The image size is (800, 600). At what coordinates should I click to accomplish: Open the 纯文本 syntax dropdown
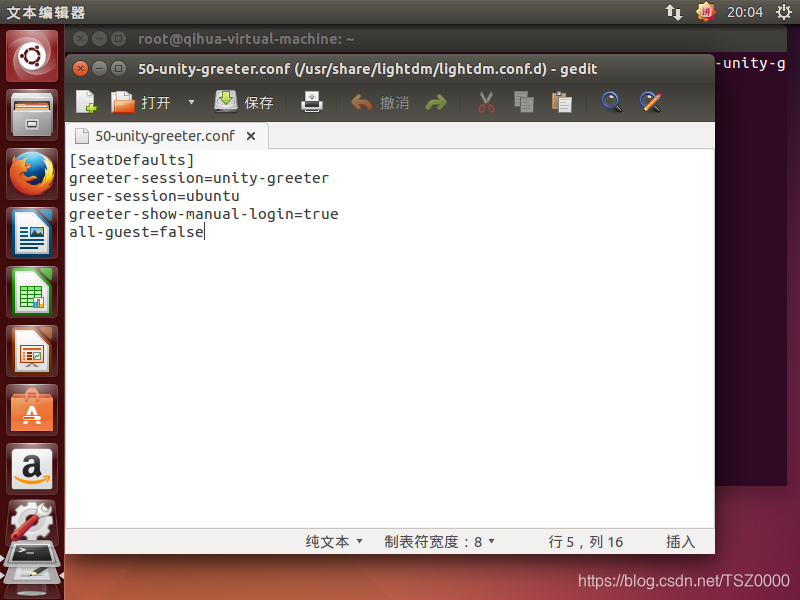click(334, 542)
